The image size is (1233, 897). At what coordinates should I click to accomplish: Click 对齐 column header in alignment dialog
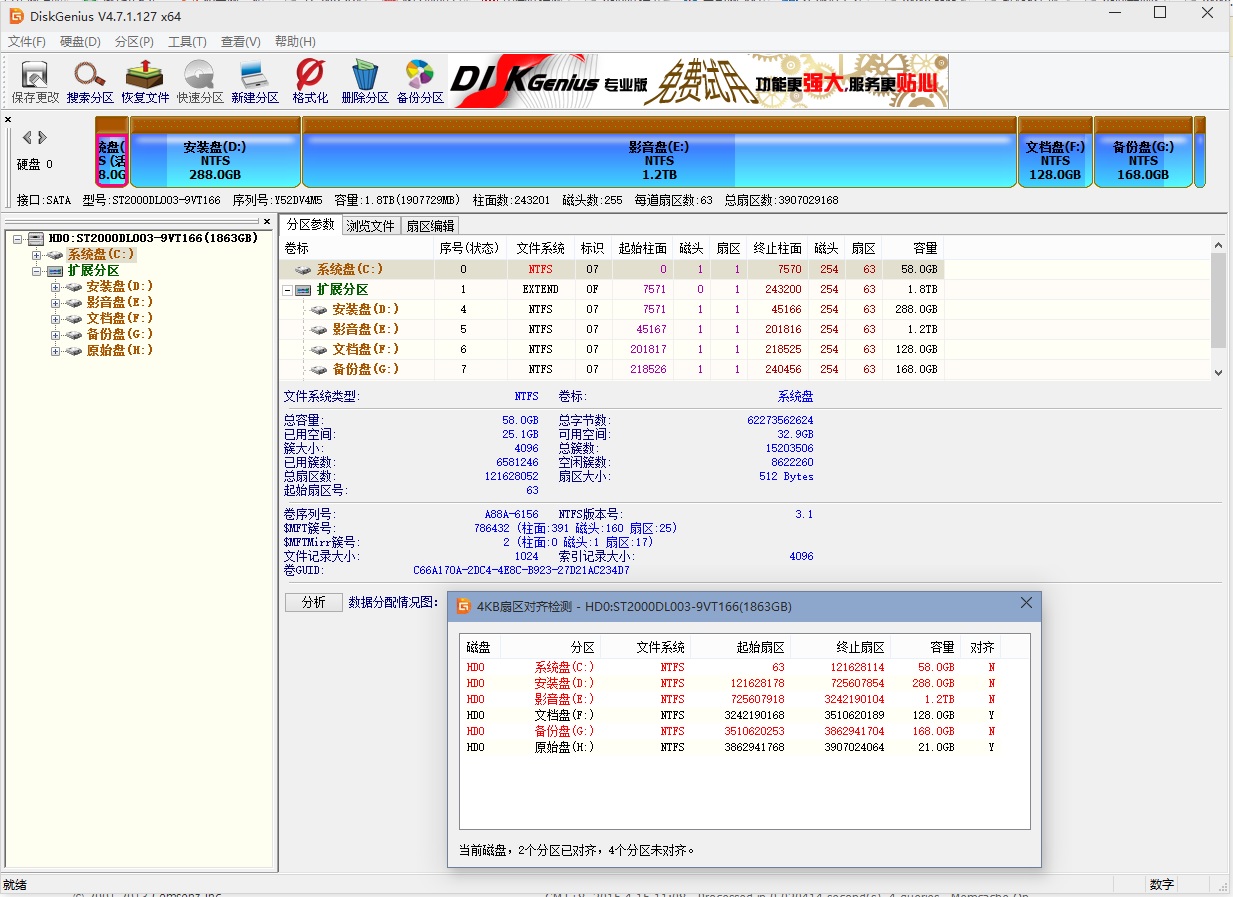980,647
